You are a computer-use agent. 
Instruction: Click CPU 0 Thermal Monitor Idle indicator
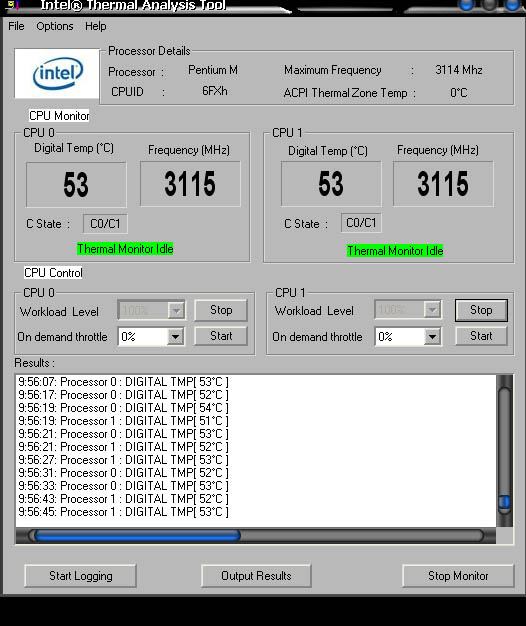click(x=125, y=249)
